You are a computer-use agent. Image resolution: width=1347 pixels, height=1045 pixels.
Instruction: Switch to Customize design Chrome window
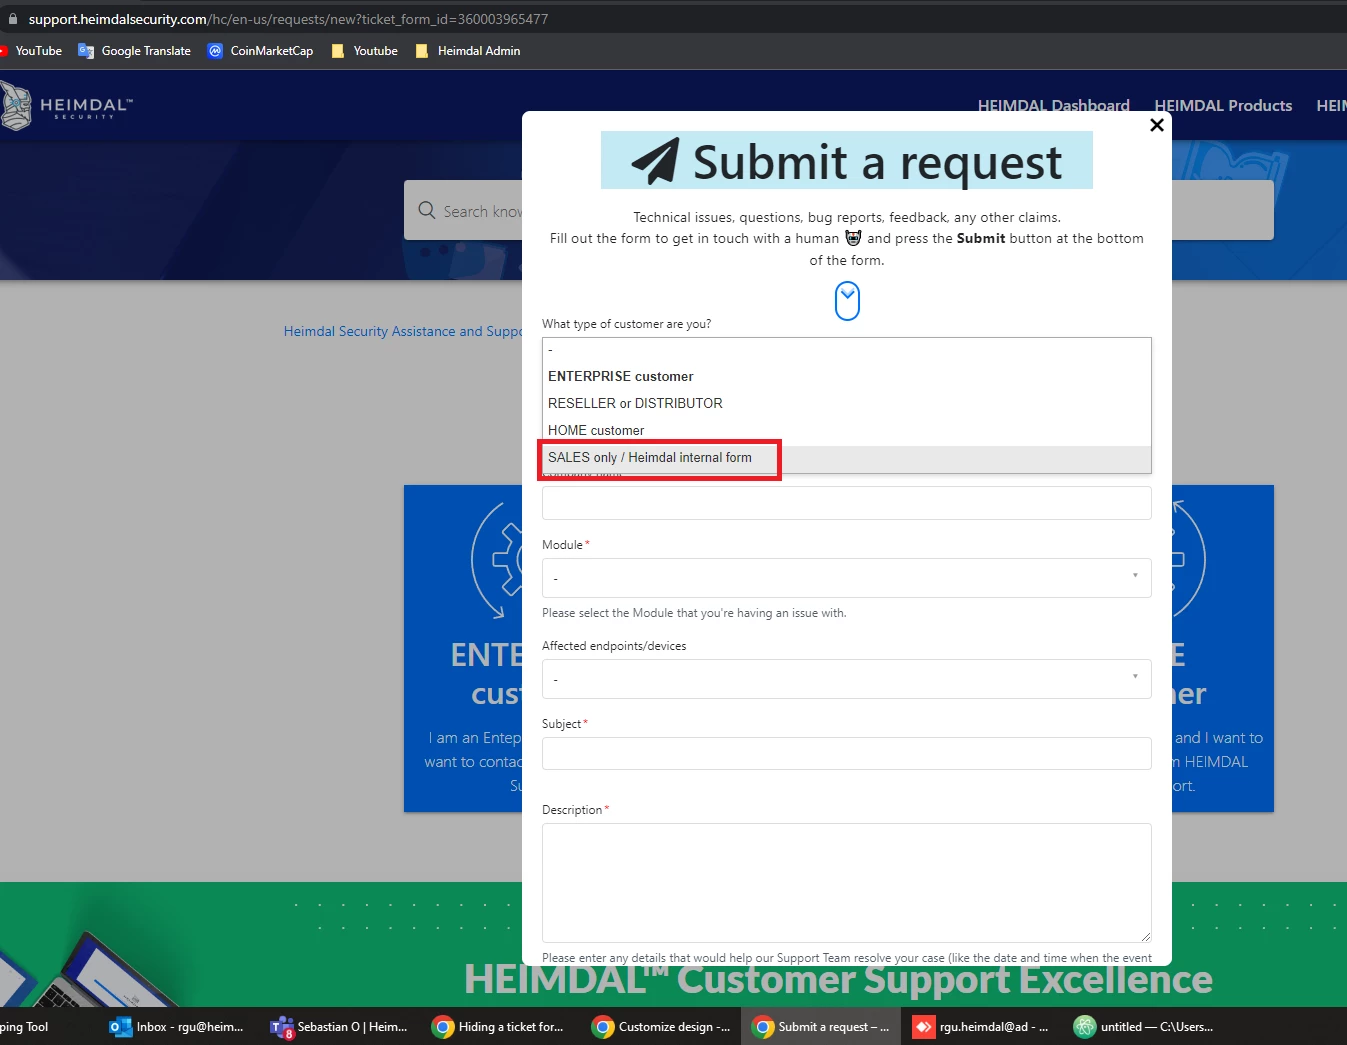(661, 1027)
